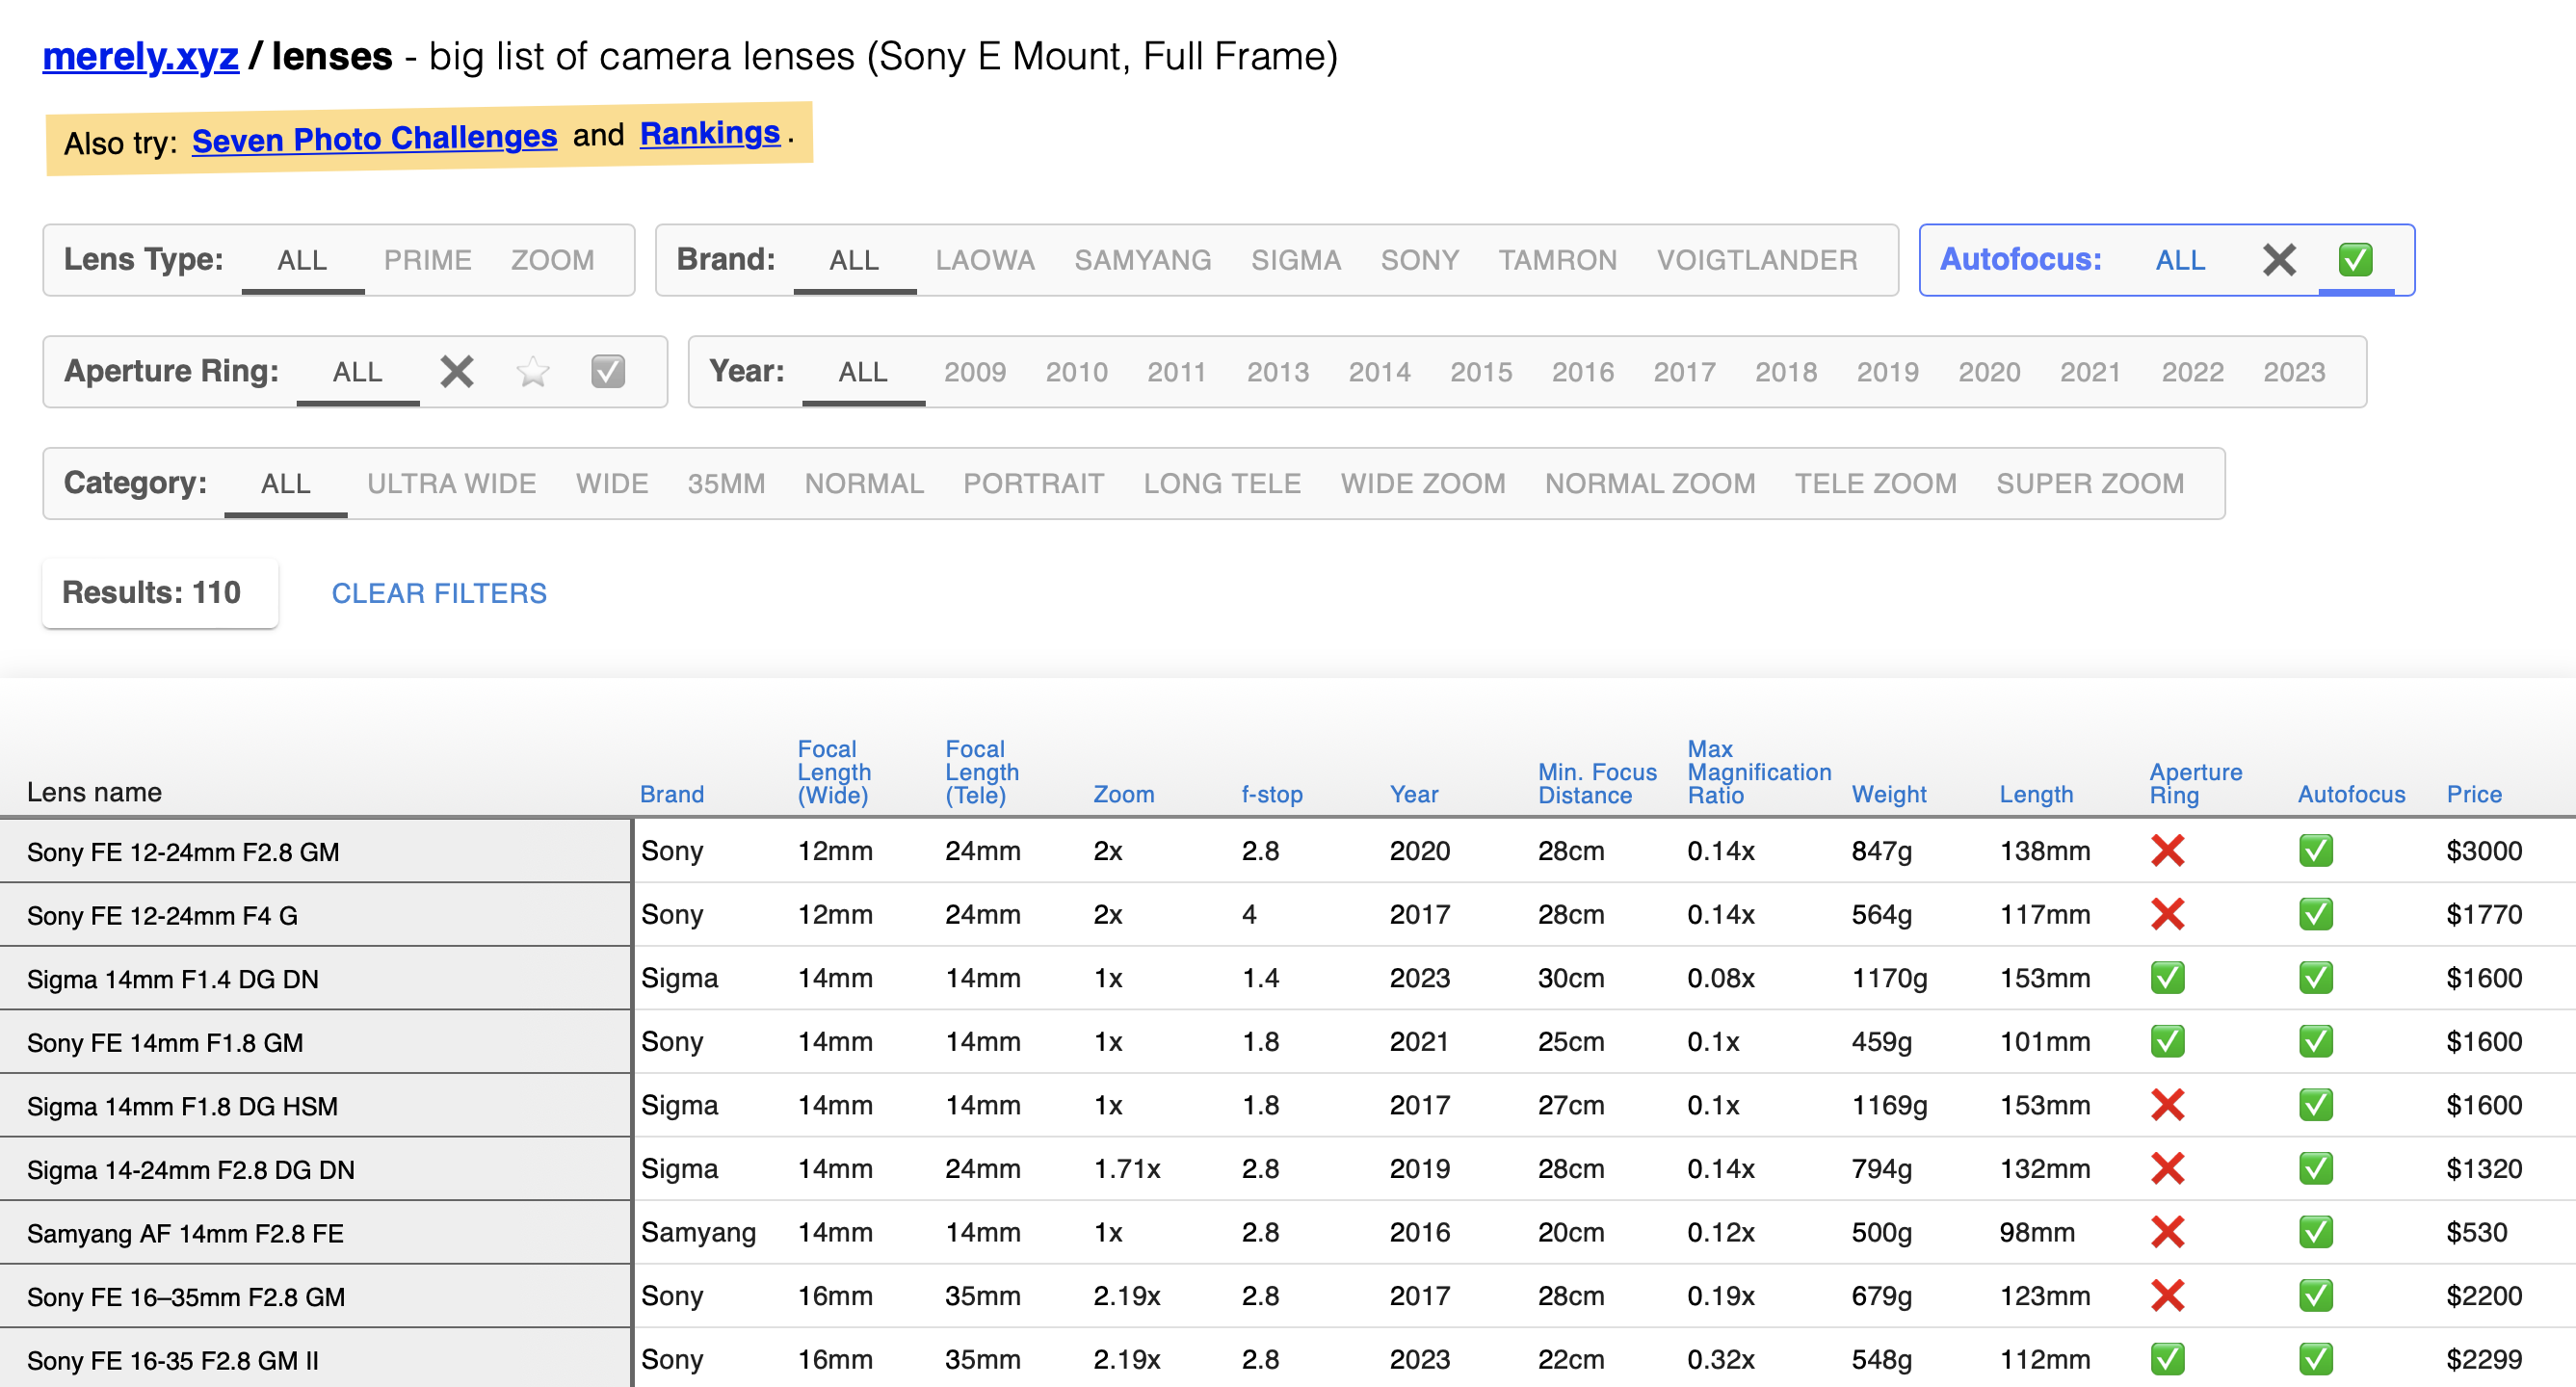Select Aperture Ring star filter icon
Image resolution: width=2576 pixels, height=1387 pixels.
tap(532, 372)
